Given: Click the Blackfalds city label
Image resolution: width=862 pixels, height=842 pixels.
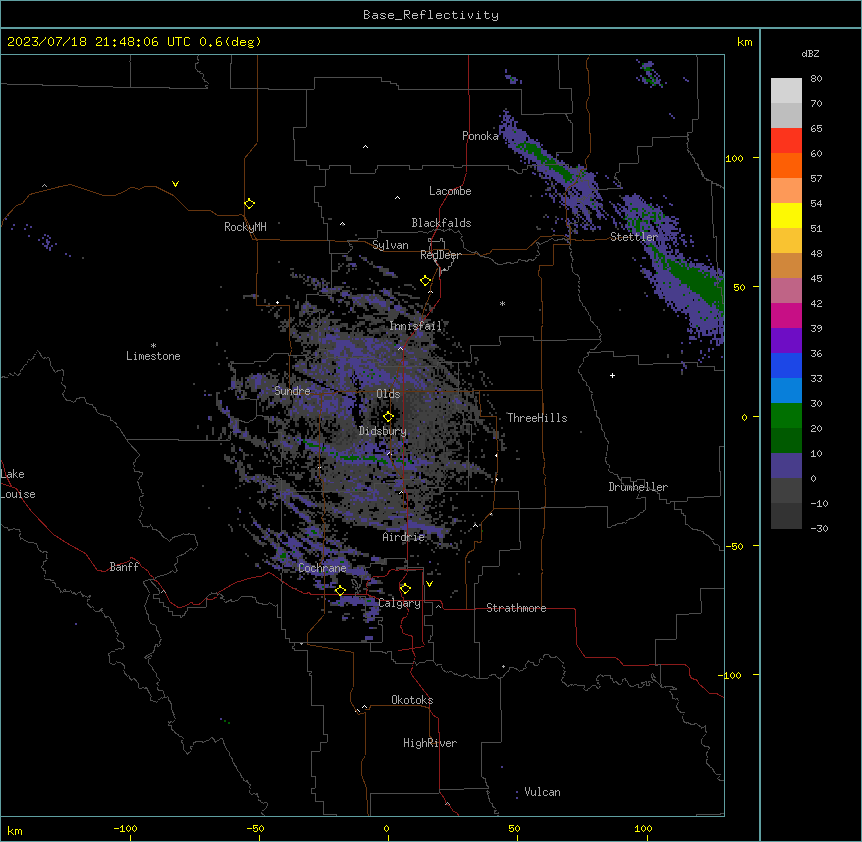Looking at the screenshot, I should (441, 223).
